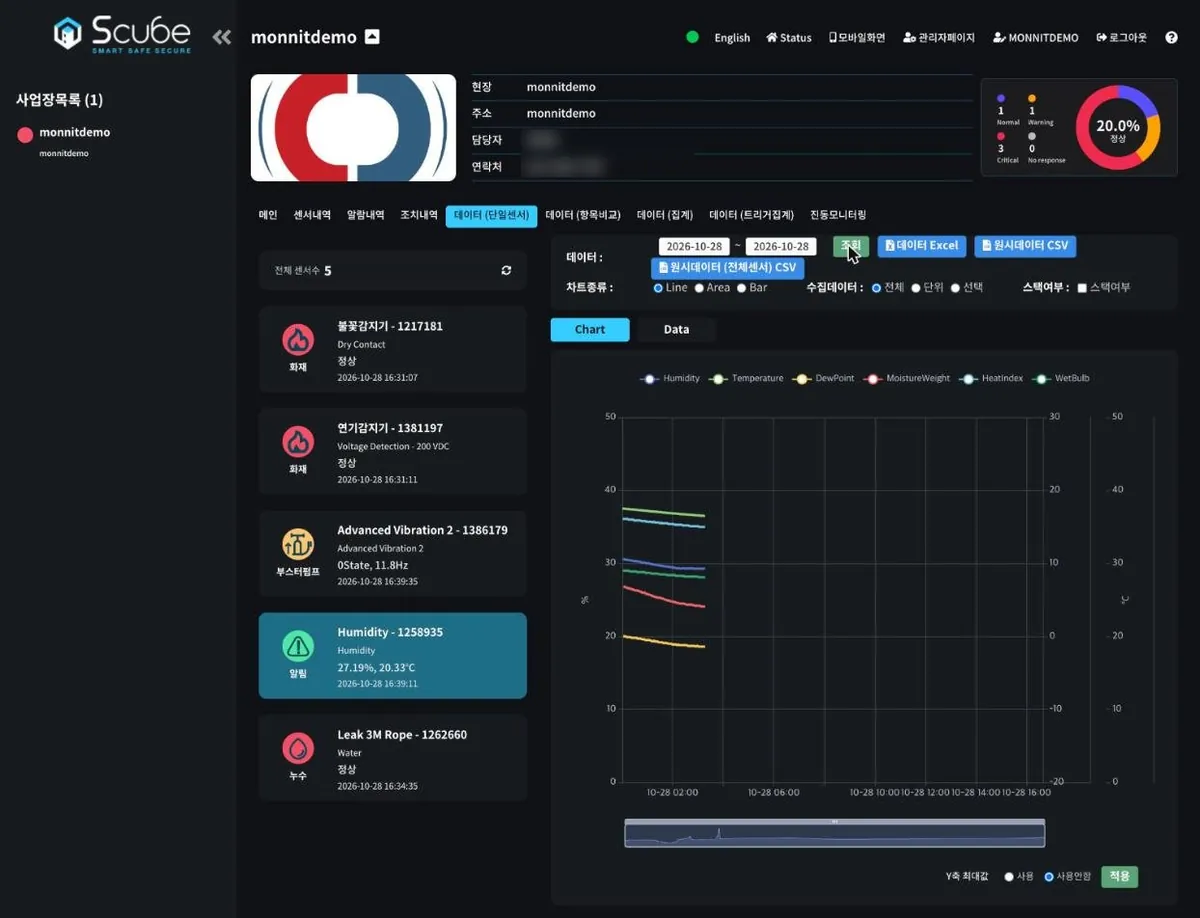
Task: Download 데이터 Excel file
Action: (x=922, y=246)
